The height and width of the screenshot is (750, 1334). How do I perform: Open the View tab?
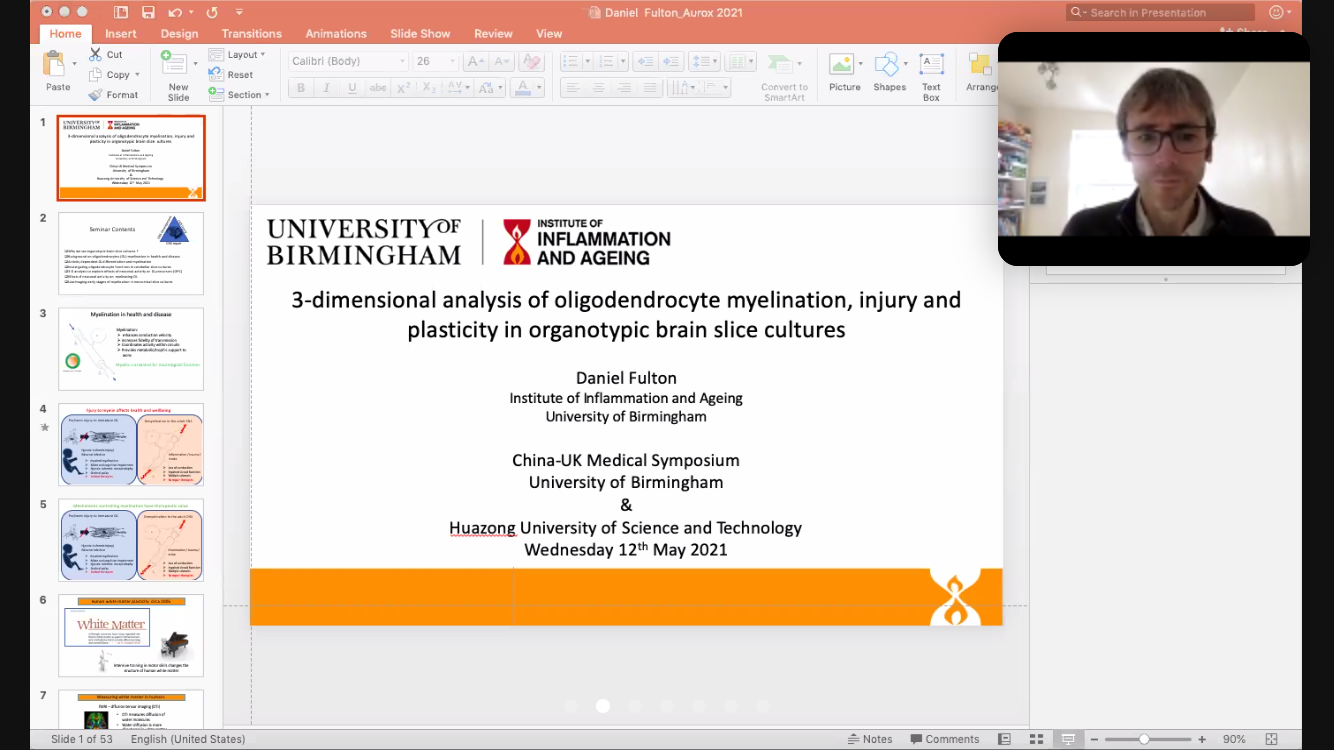549,33
